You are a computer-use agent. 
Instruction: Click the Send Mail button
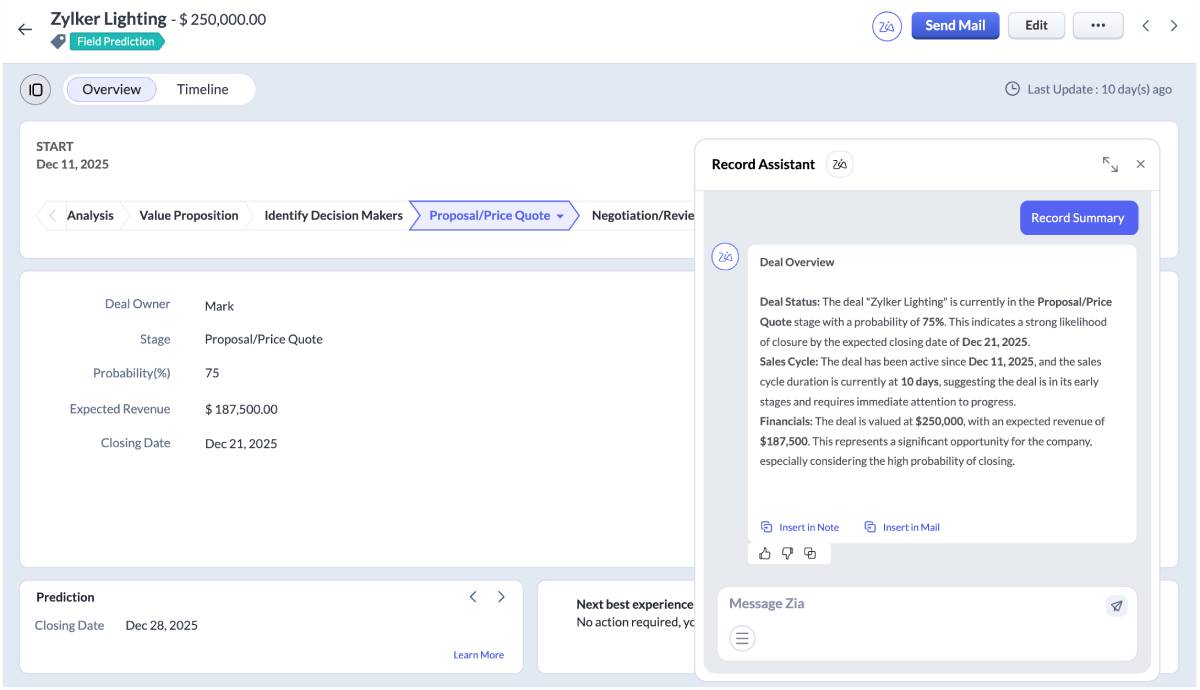955,25
